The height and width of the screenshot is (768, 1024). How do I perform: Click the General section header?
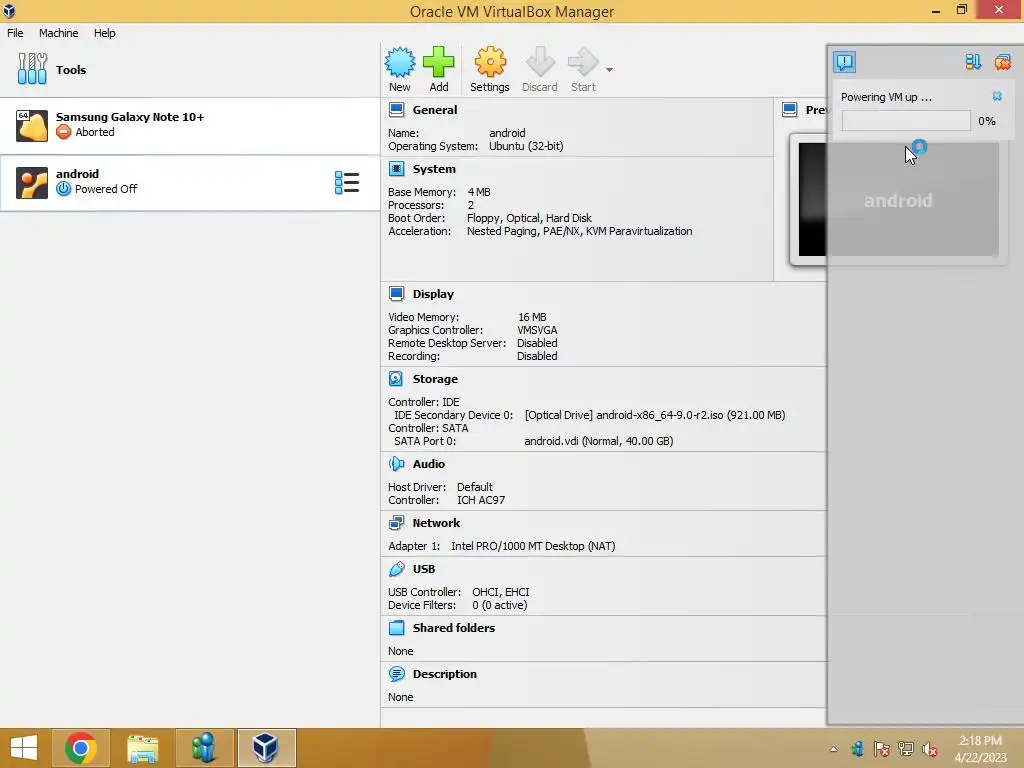[434, 110]
